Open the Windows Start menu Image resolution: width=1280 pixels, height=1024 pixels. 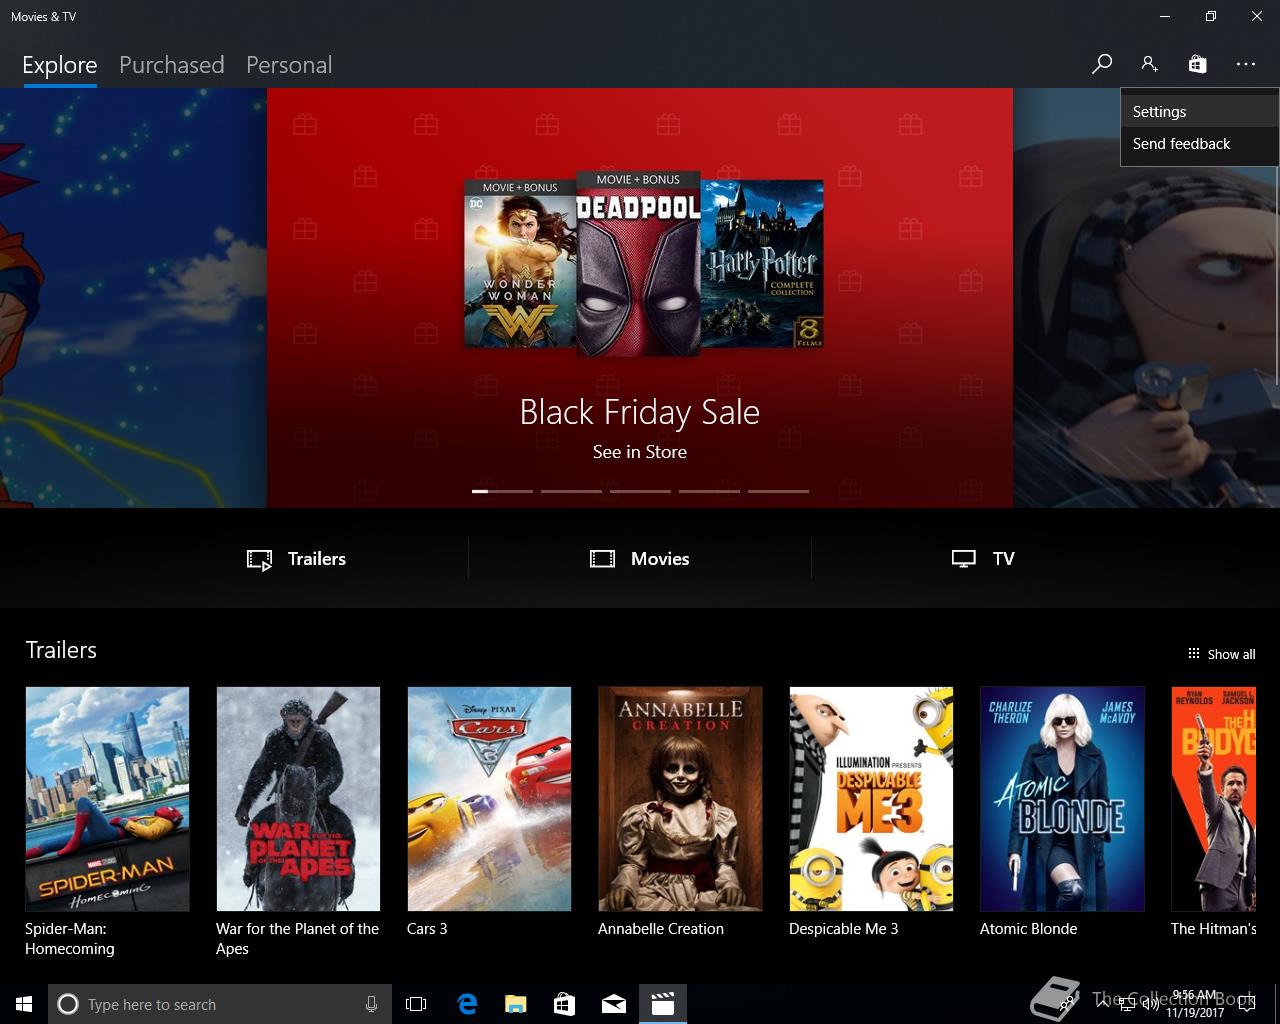[x=24, y=1004]
